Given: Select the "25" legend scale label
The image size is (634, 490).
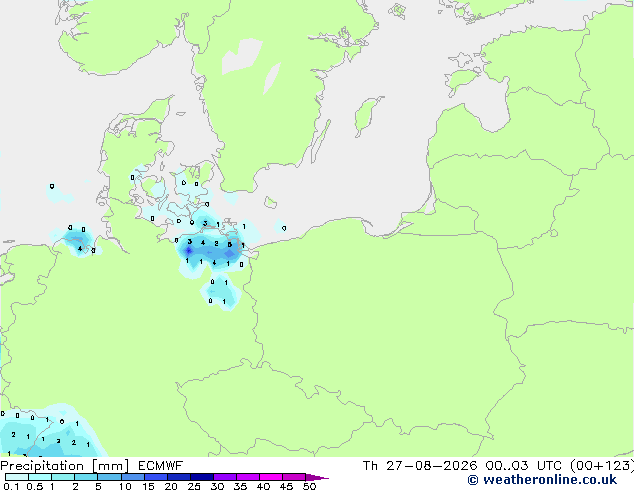Looking at the screenshot, I should click(194, 486).
